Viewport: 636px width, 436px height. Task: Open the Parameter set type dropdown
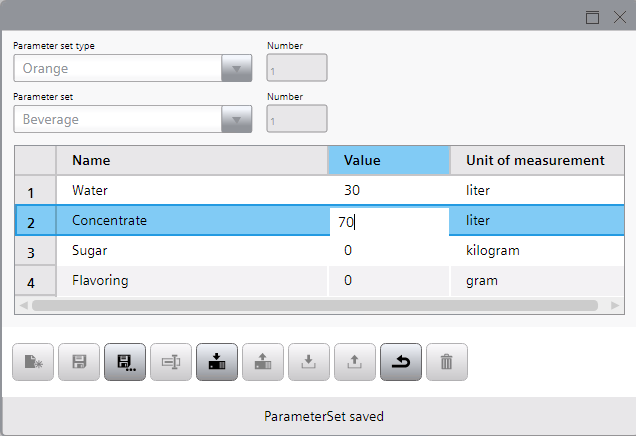pyautogui.click(x=236, y=69)
